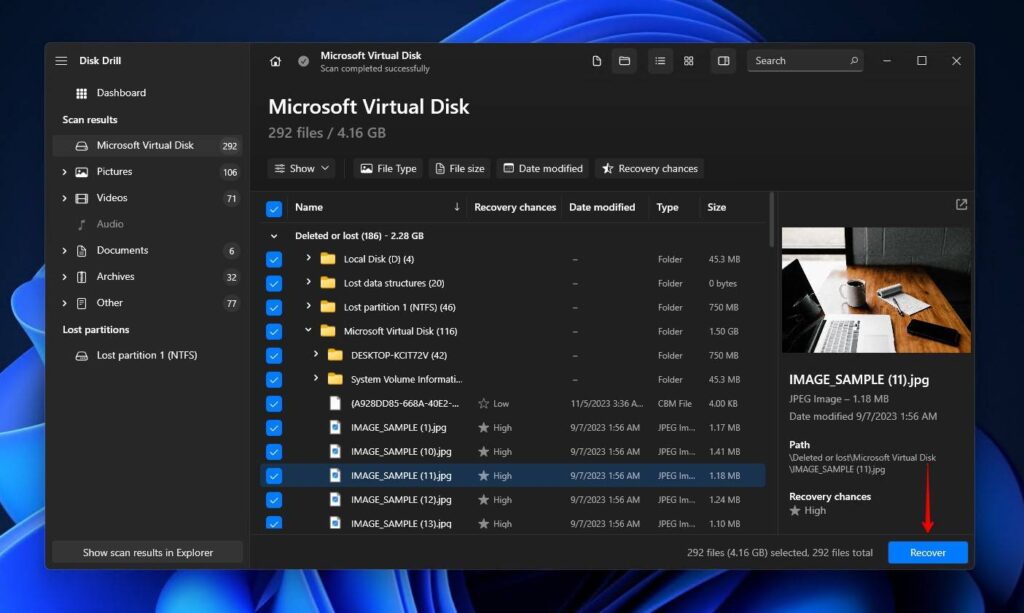Open the Date modified filter

pos(542,168)
